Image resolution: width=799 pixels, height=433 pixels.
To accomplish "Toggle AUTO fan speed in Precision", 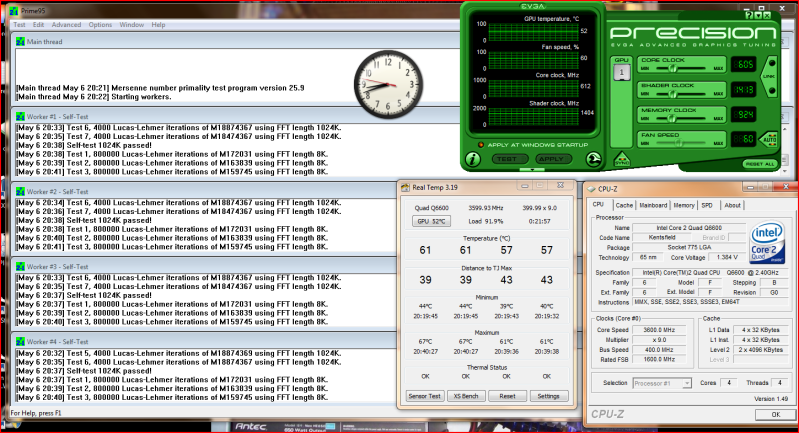I will point(769,139).
